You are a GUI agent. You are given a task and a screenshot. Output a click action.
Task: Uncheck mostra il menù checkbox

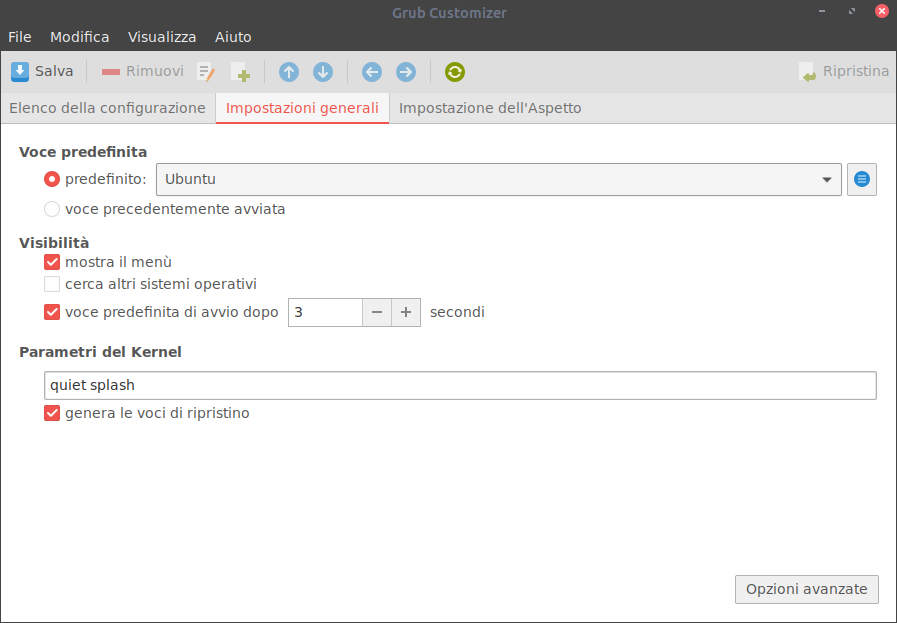coord(52,262)
